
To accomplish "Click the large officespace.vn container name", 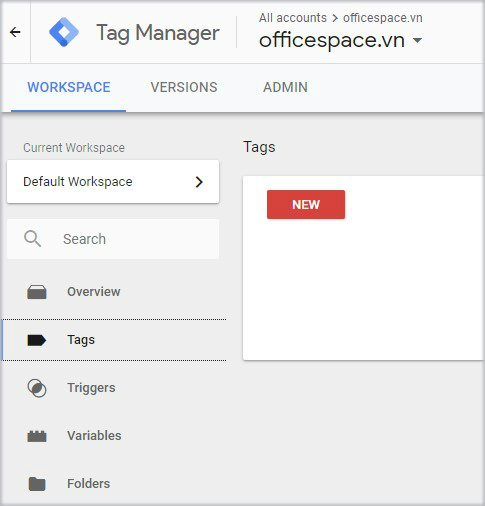I will (332, 41).
